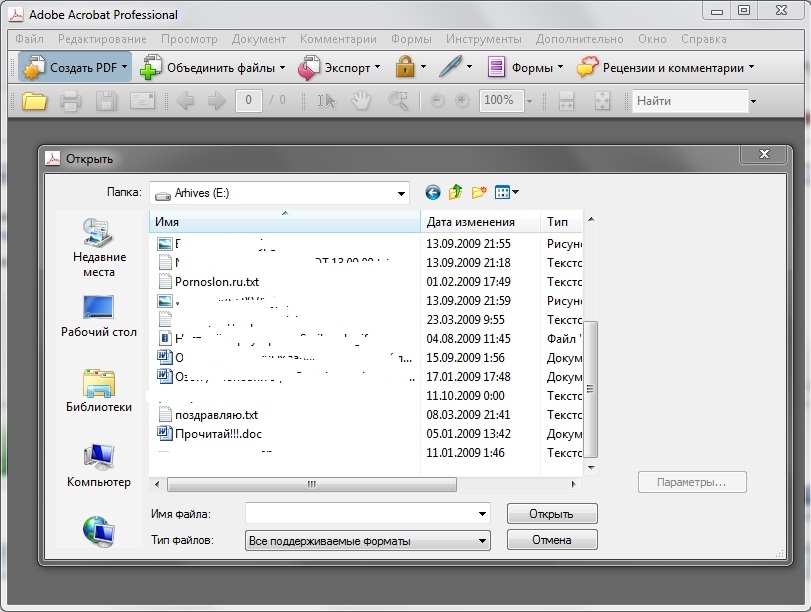
Task: Open the Файл menu
Action: (29, 39)
